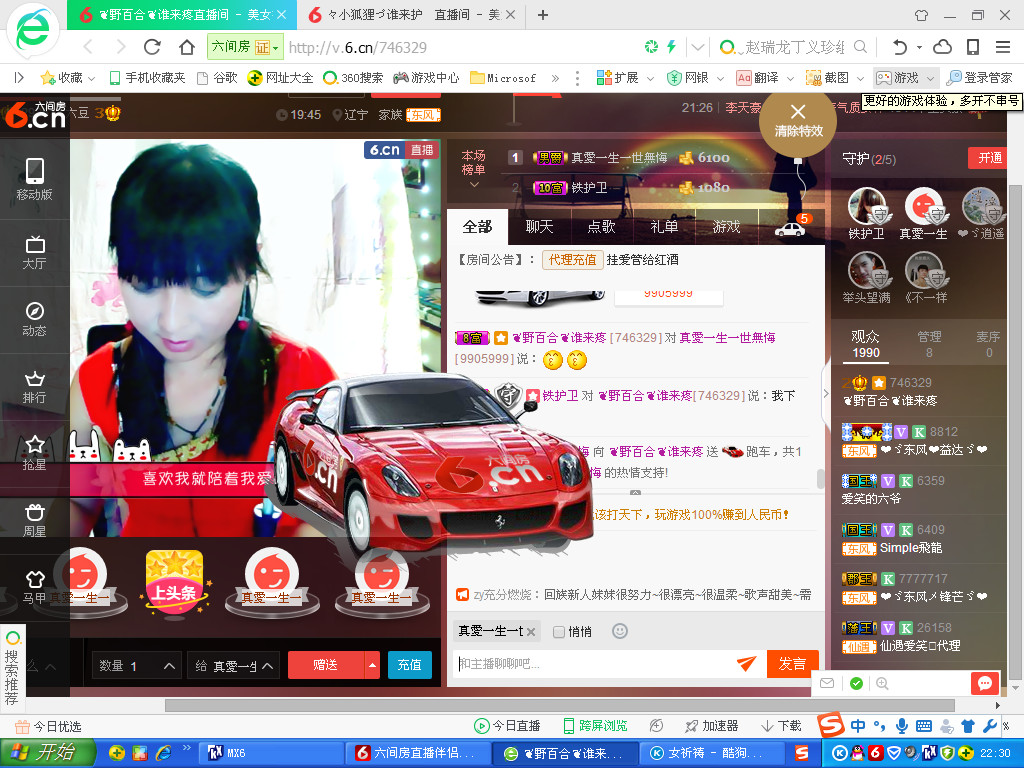Switch to 全部 chat tab
Screen dimensions: 1024x768
click(477, 227)
